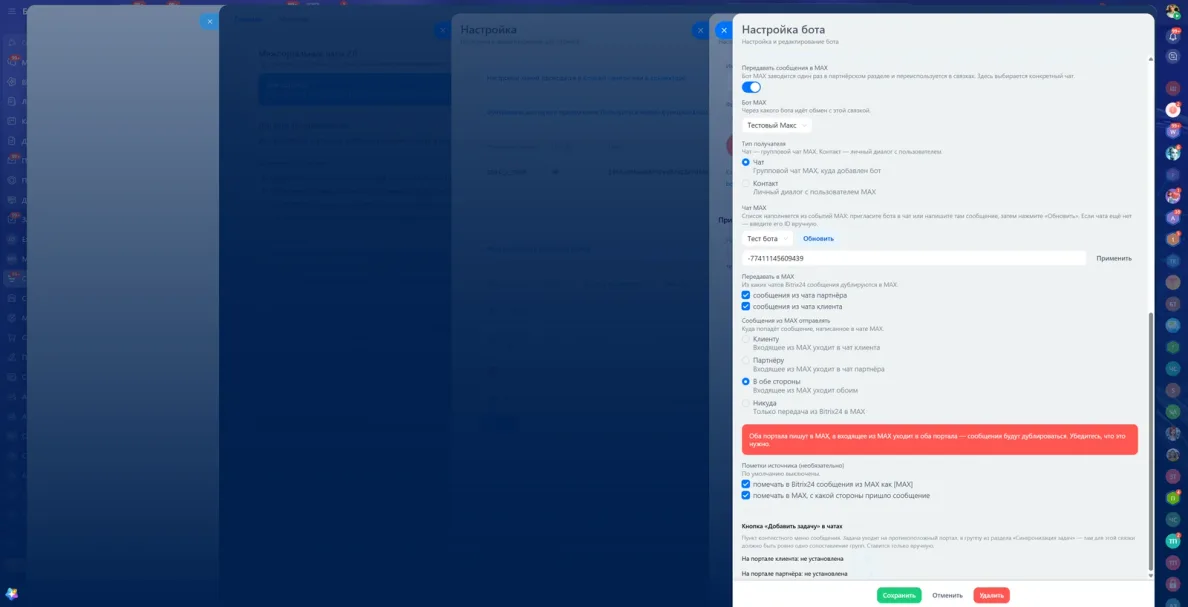Toggle Передавать сообщения в MAX switch

pos(751,87)
